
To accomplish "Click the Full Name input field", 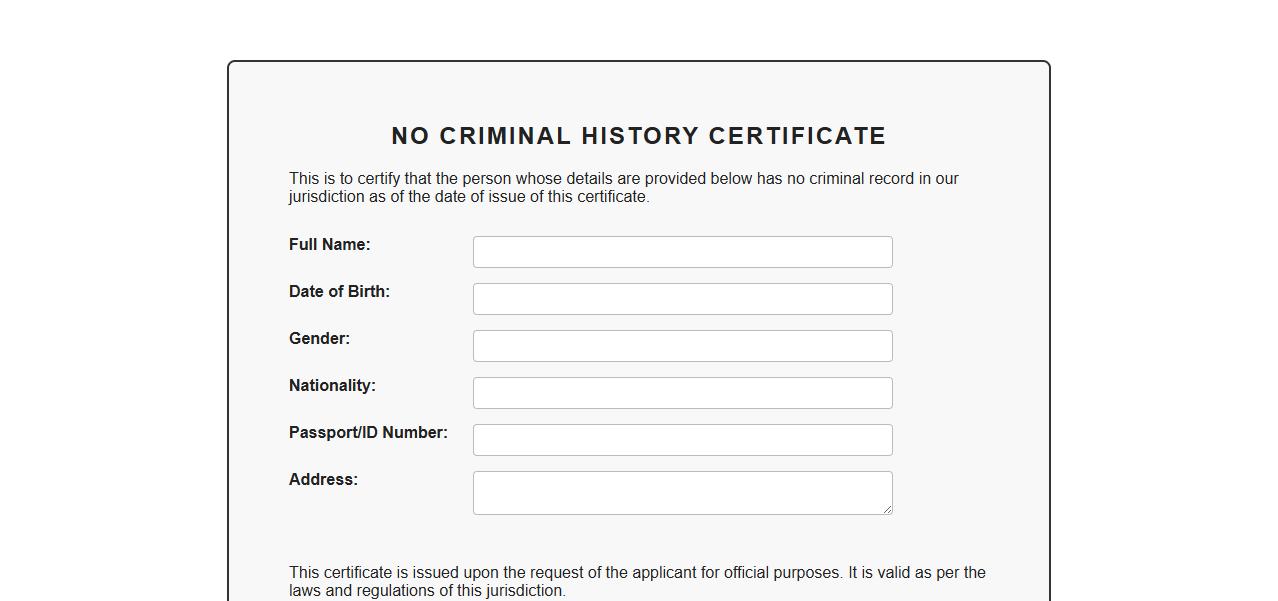I will (682, 252).
